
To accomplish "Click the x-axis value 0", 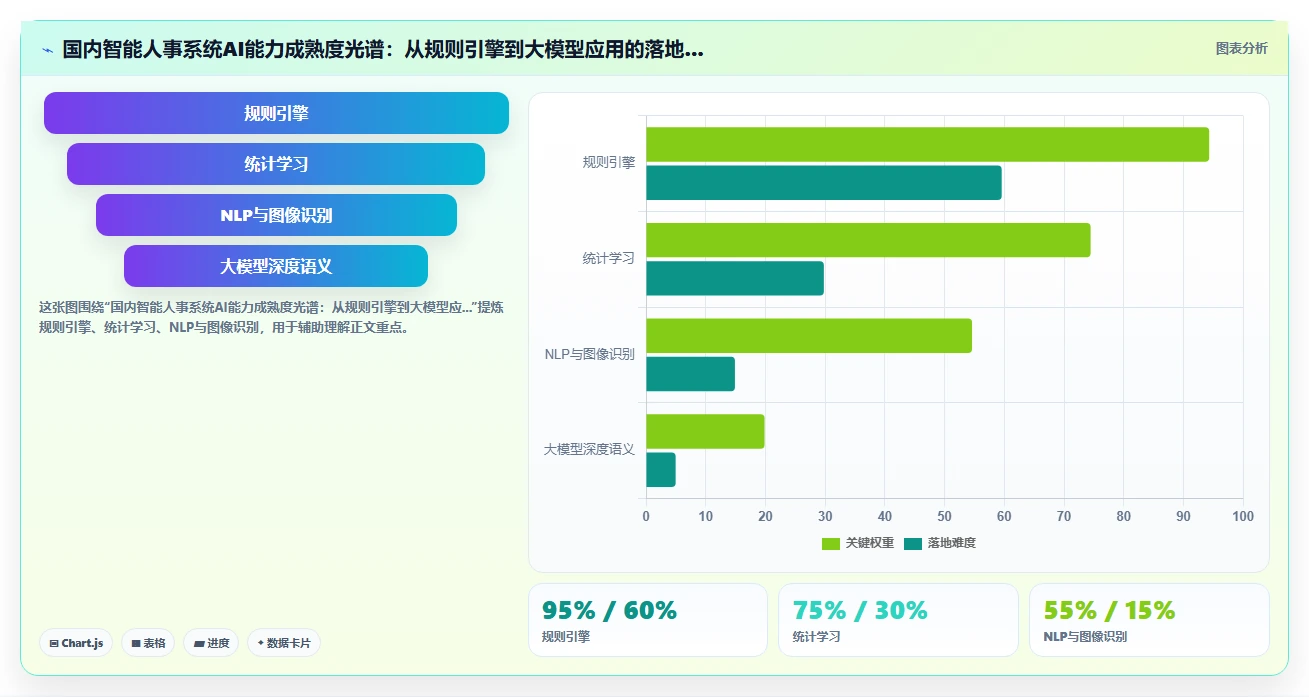I will (x=646, y=517).
